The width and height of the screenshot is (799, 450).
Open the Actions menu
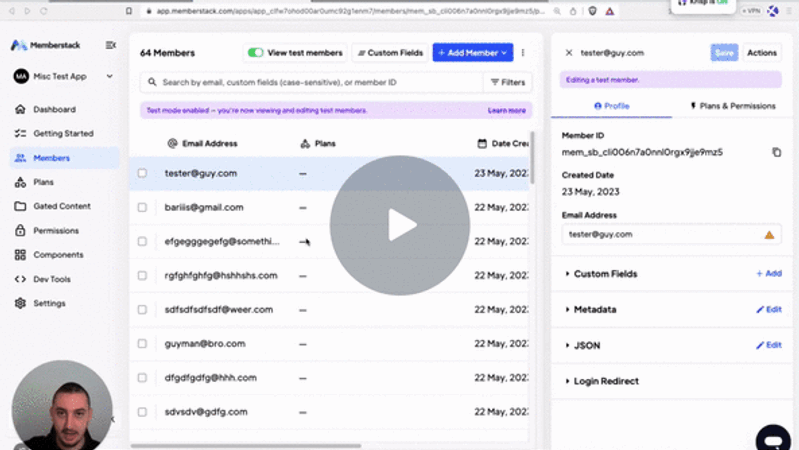pos(762,52)
